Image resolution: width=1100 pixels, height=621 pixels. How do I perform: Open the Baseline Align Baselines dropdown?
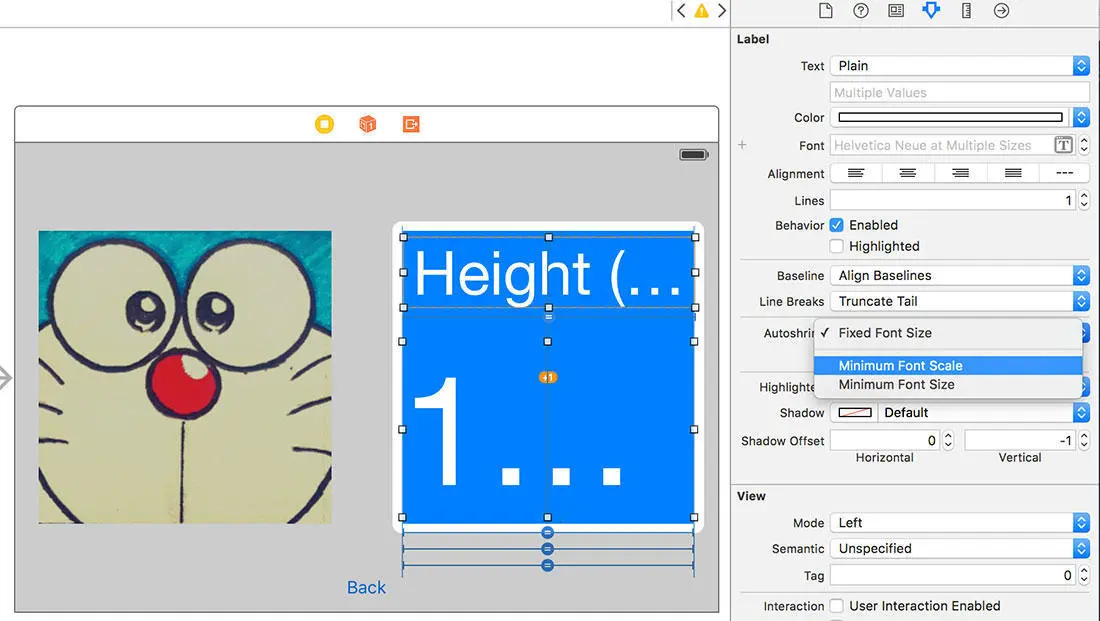tap(960, 276)
